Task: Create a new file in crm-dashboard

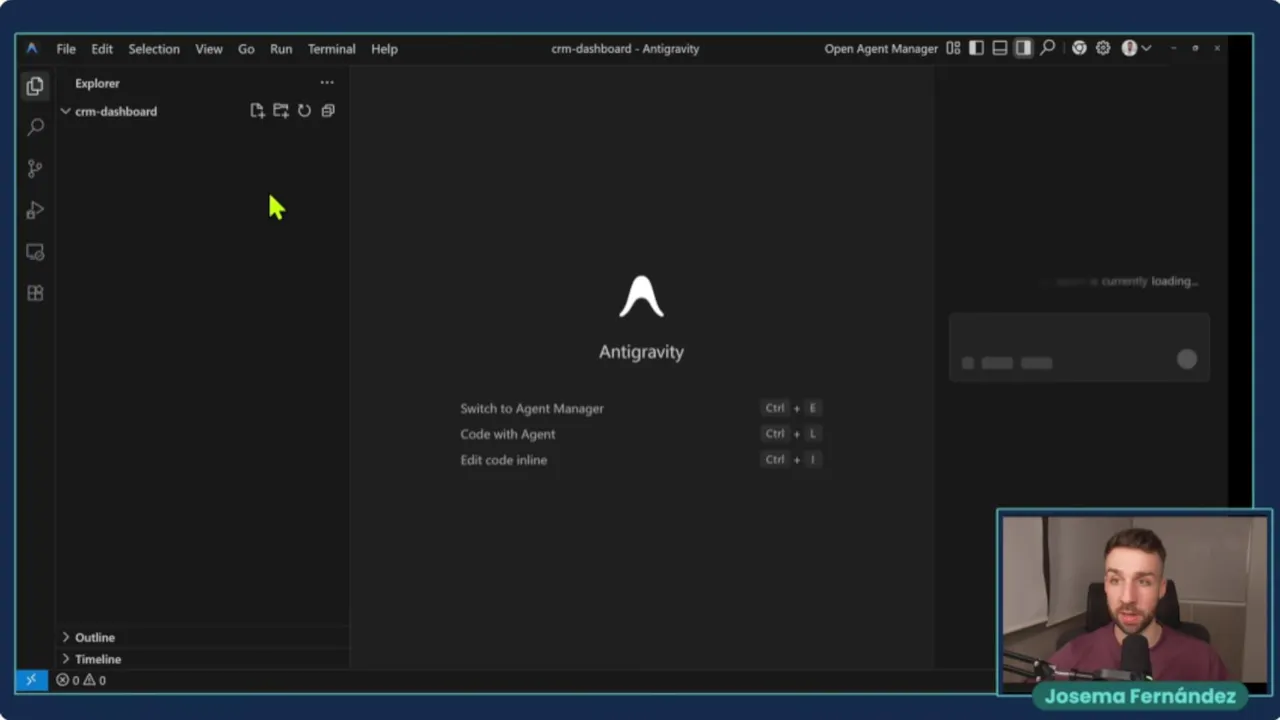Action: [257, 111]
